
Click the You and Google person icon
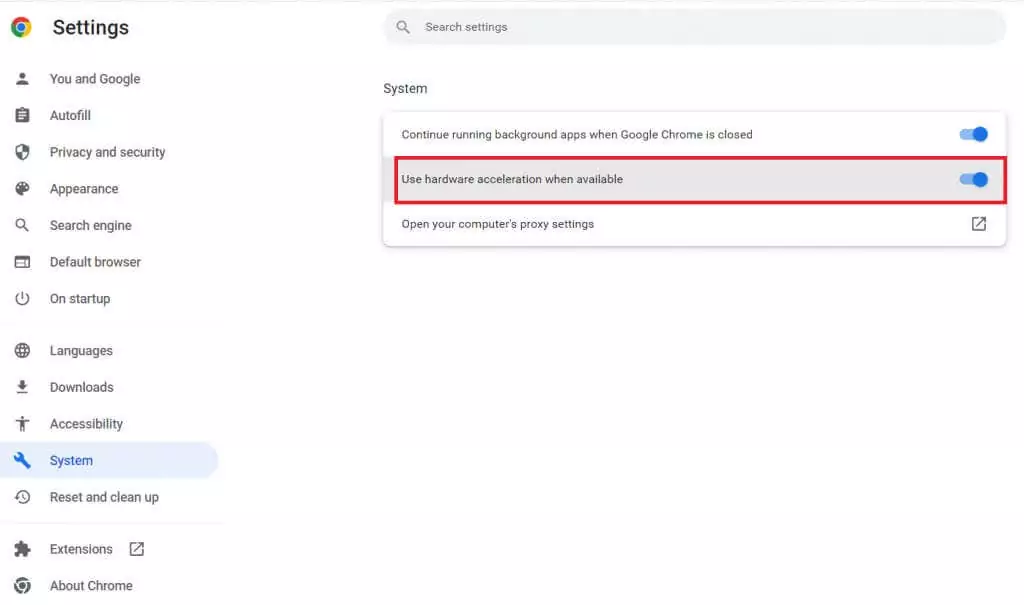pyautogui.click(x=22, y=79)
